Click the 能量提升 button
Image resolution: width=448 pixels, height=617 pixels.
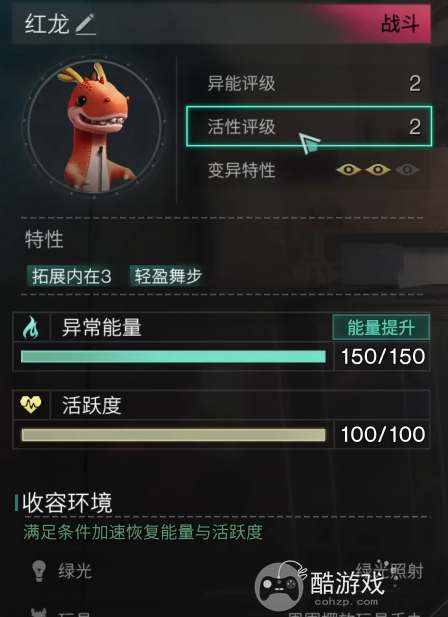click(381, 327)
